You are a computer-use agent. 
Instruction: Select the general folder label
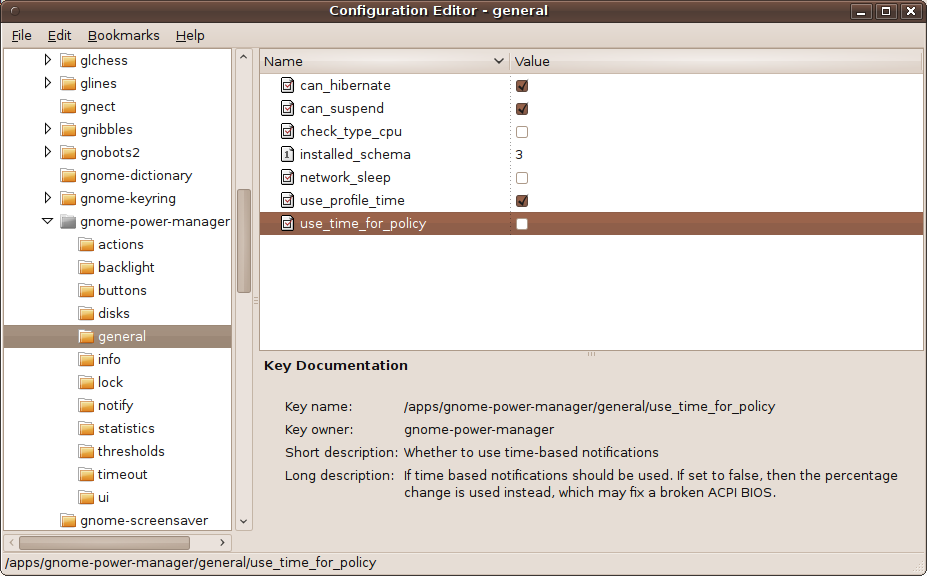tap(122, 336)
